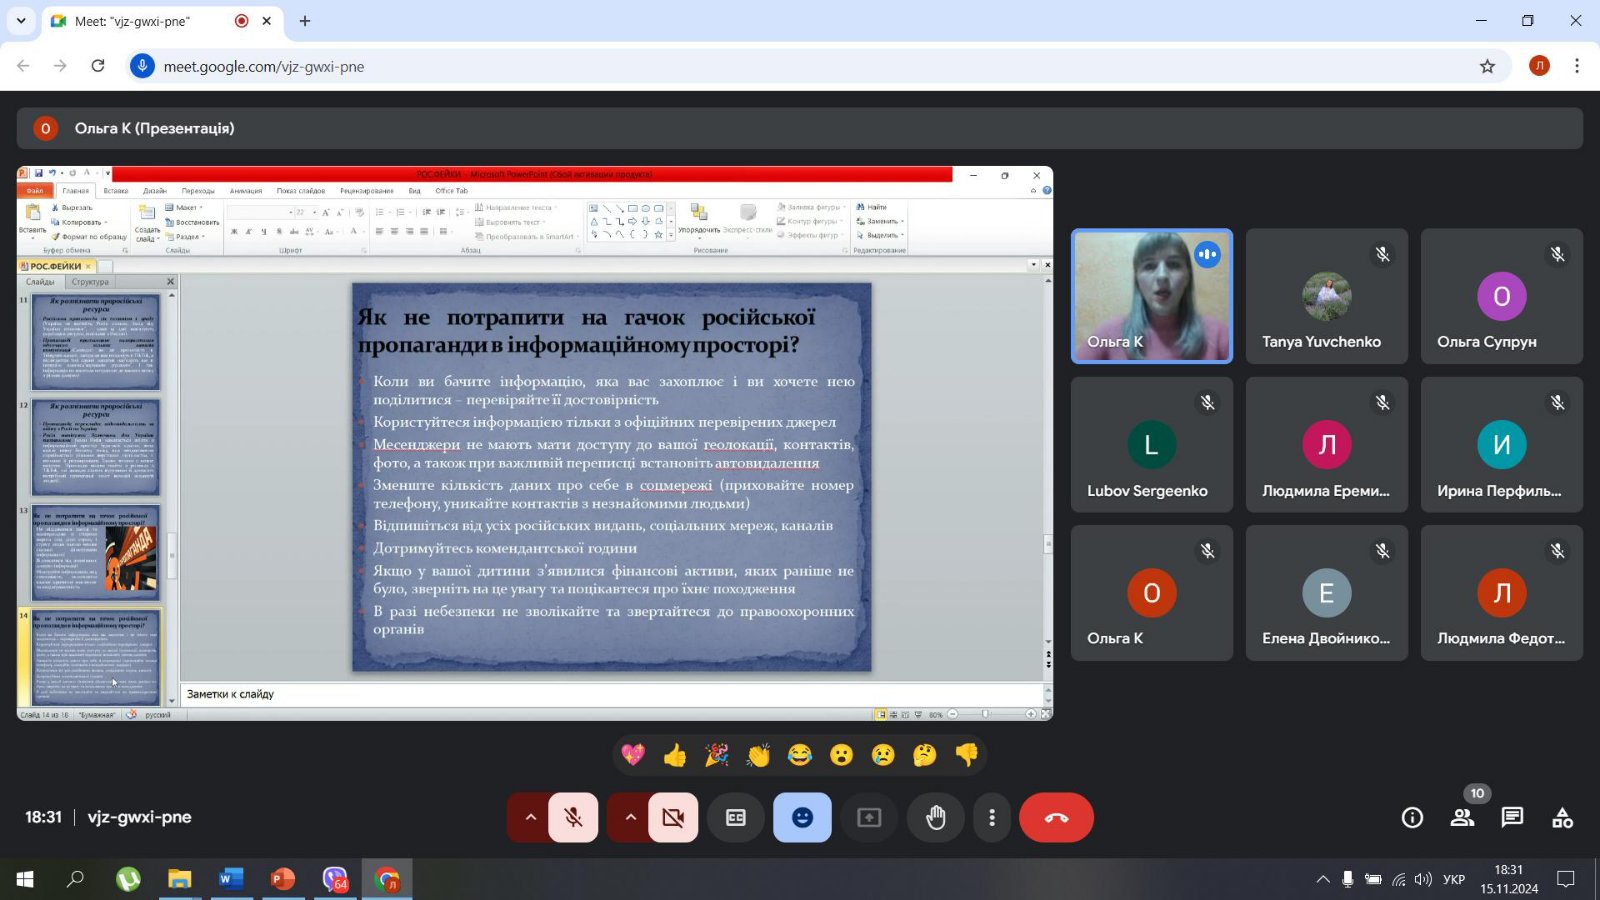Expand video settings chevron beside camera
This screenshot has width=1600, height=900.
pyautogui.click(x=630, y=818)
